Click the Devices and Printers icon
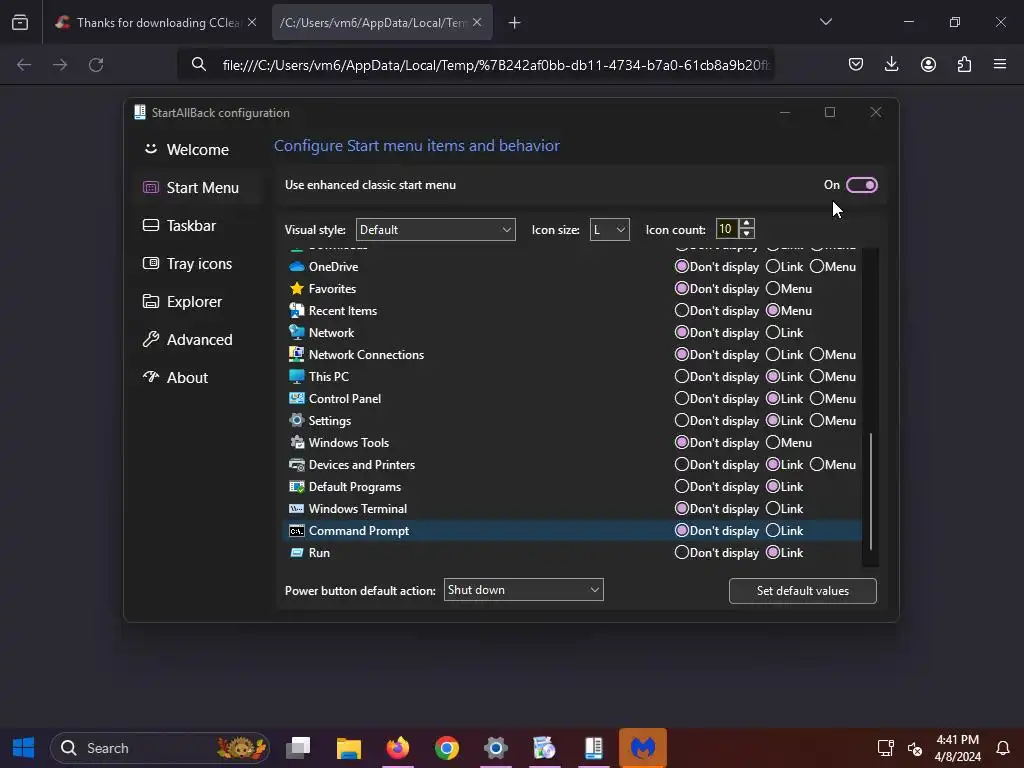Screen dimensions: 1024x768 coord(296,465)
